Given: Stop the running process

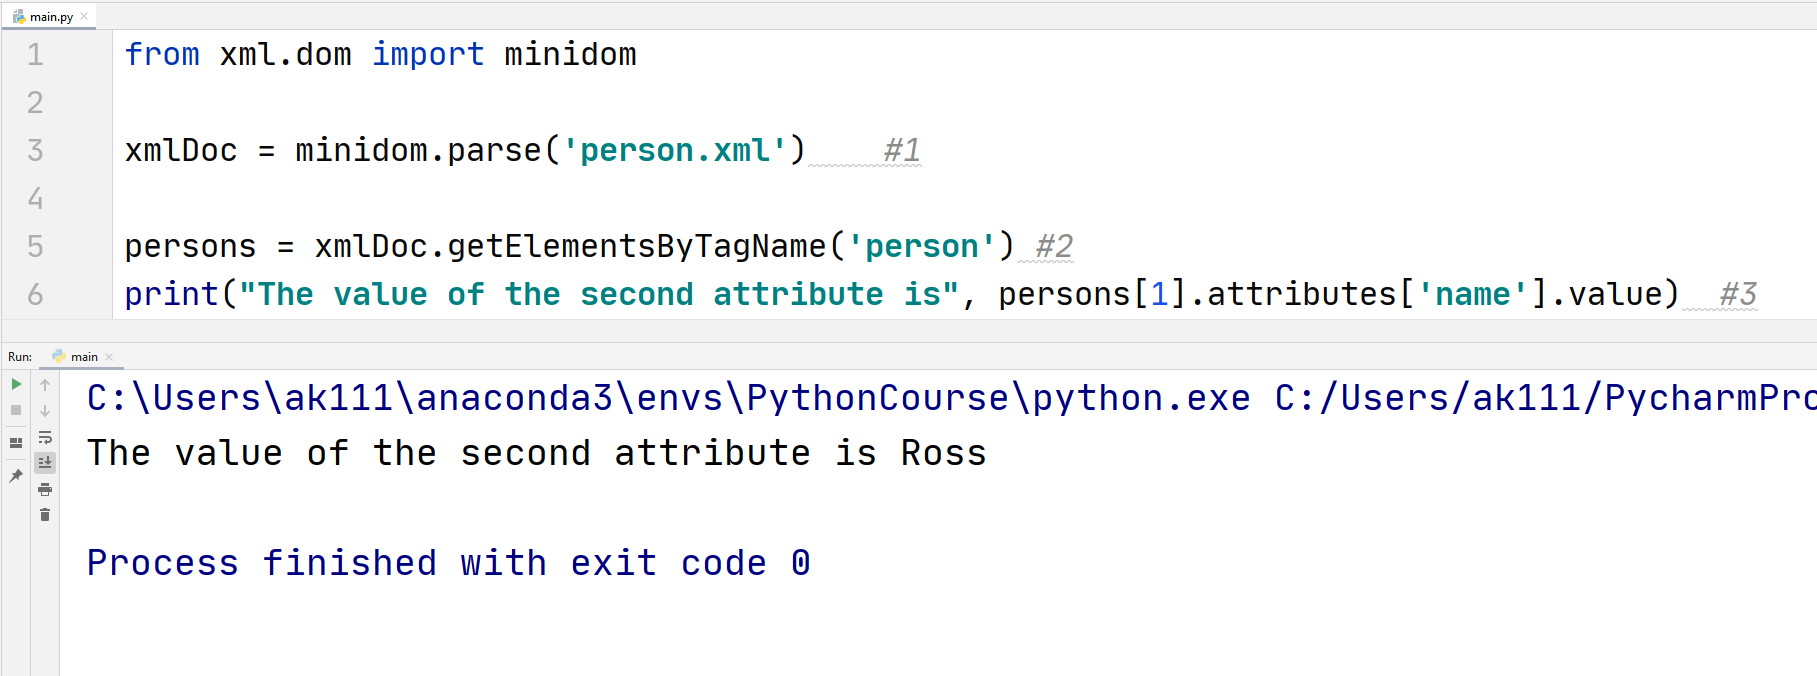Looking at the screenshot, I should tap(16, 411).
